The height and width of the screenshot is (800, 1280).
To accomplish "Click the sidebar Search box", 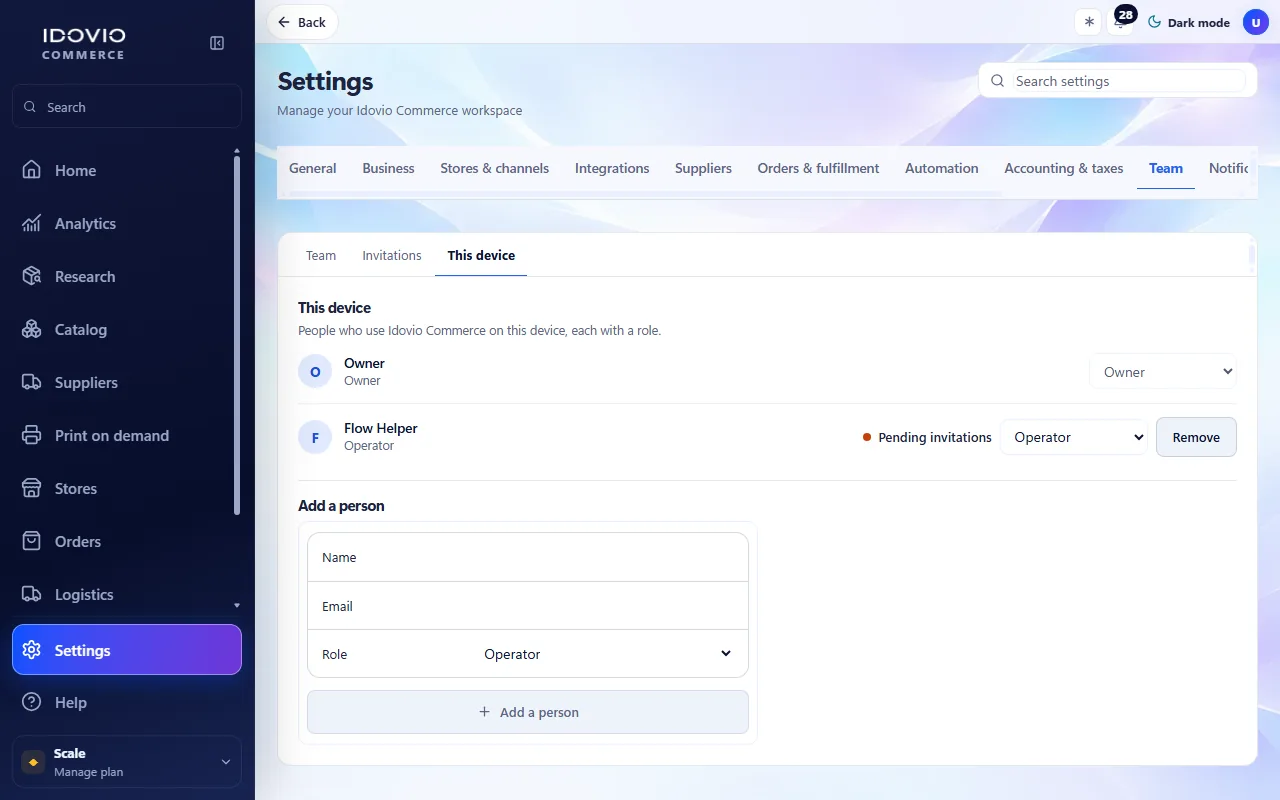I will tap(127, 107).
